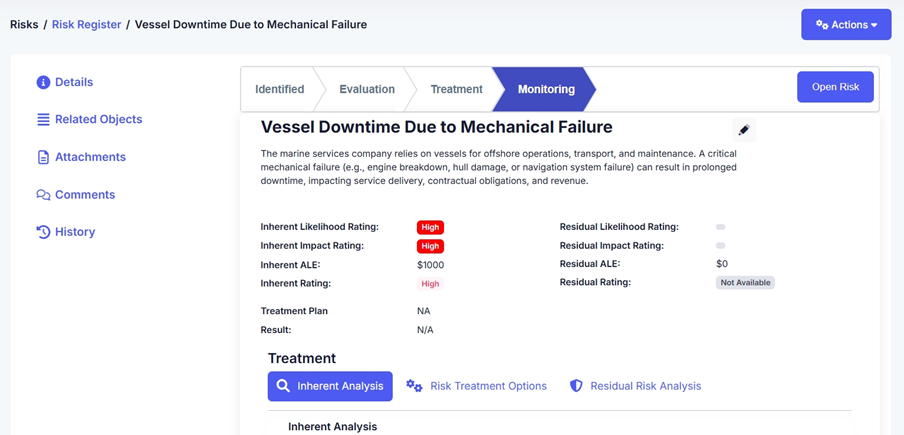Click the Not Available residual rating badge
This screenshot has width=904, height=435.
[745, 283]
